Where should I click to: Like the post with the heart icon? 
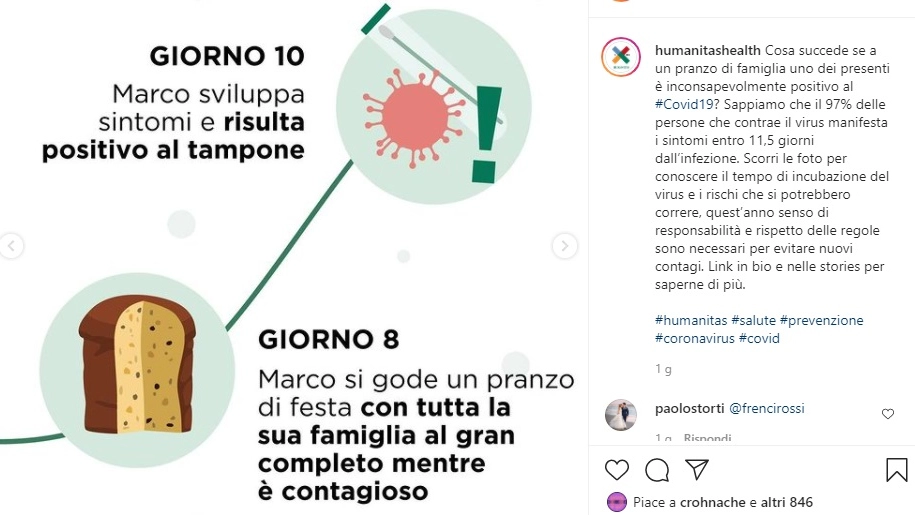(617, 470)
